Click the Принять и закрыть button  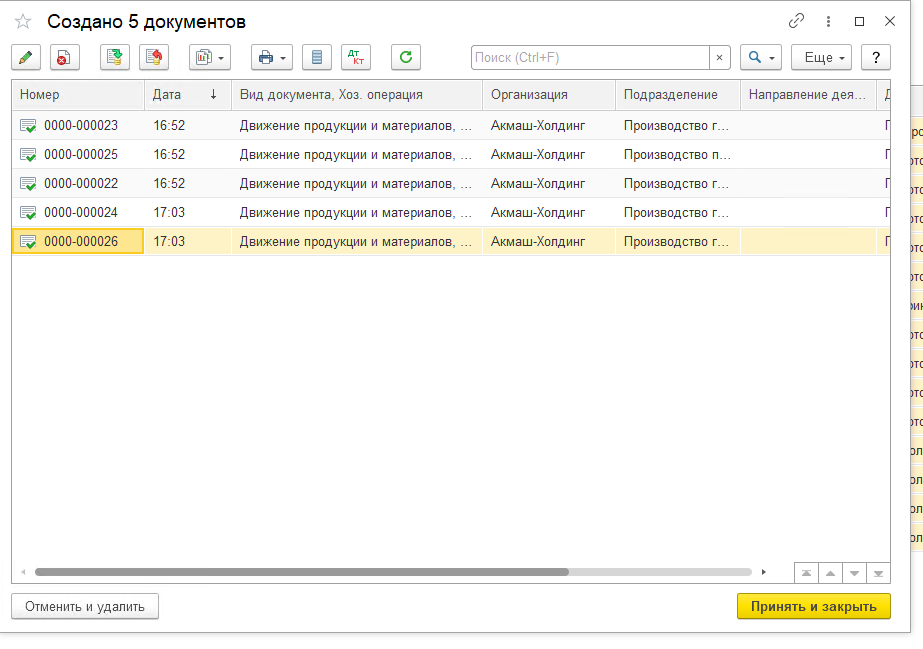coord(814,607)
